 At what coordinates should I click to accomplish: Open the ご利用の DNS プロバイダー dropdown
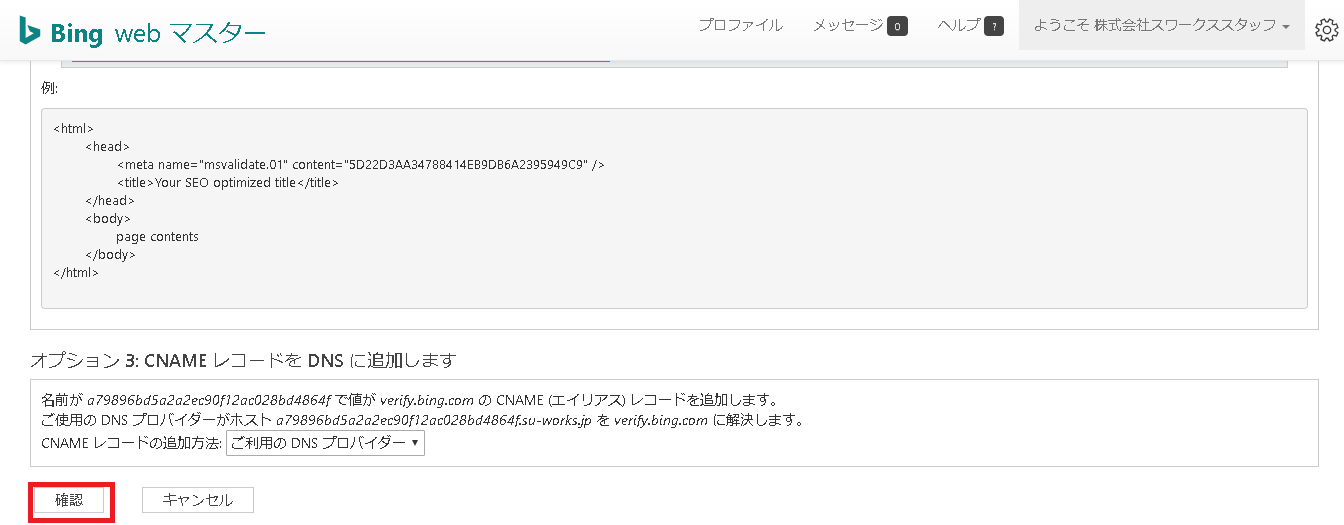tap(325, 443)
